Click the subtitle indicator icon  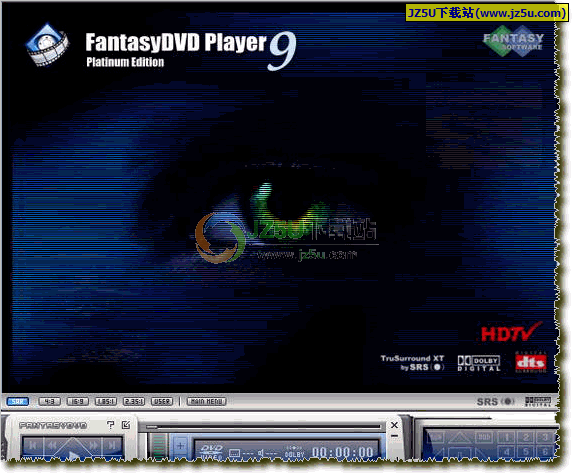pos(234,453)
